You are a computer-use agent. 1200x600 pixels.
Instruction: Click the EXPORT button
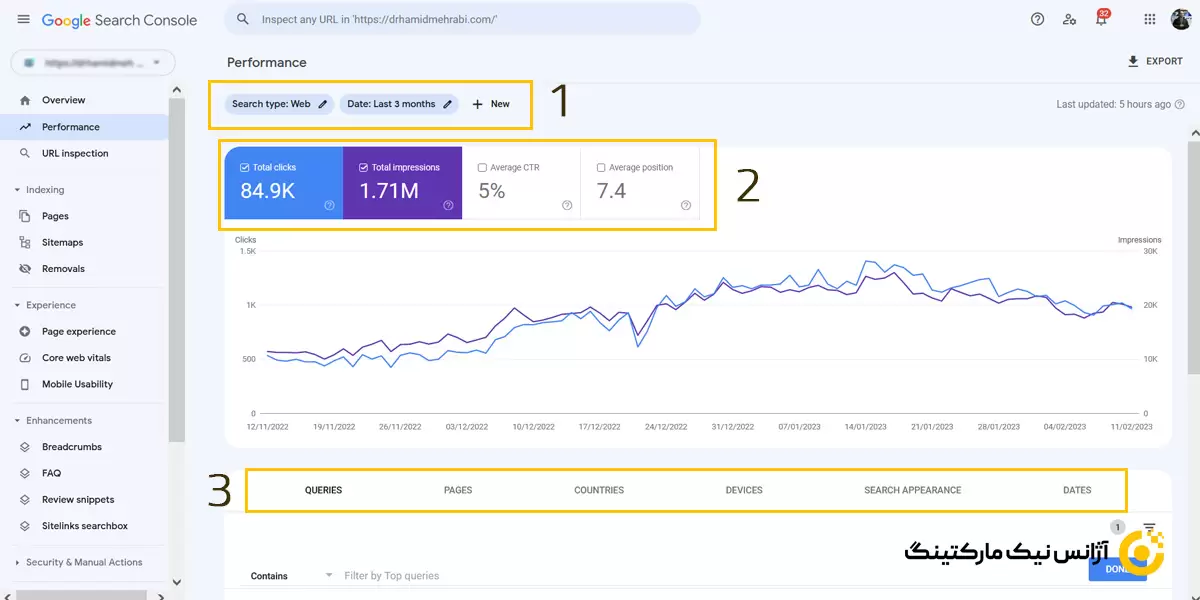[x=1155, y=61]
